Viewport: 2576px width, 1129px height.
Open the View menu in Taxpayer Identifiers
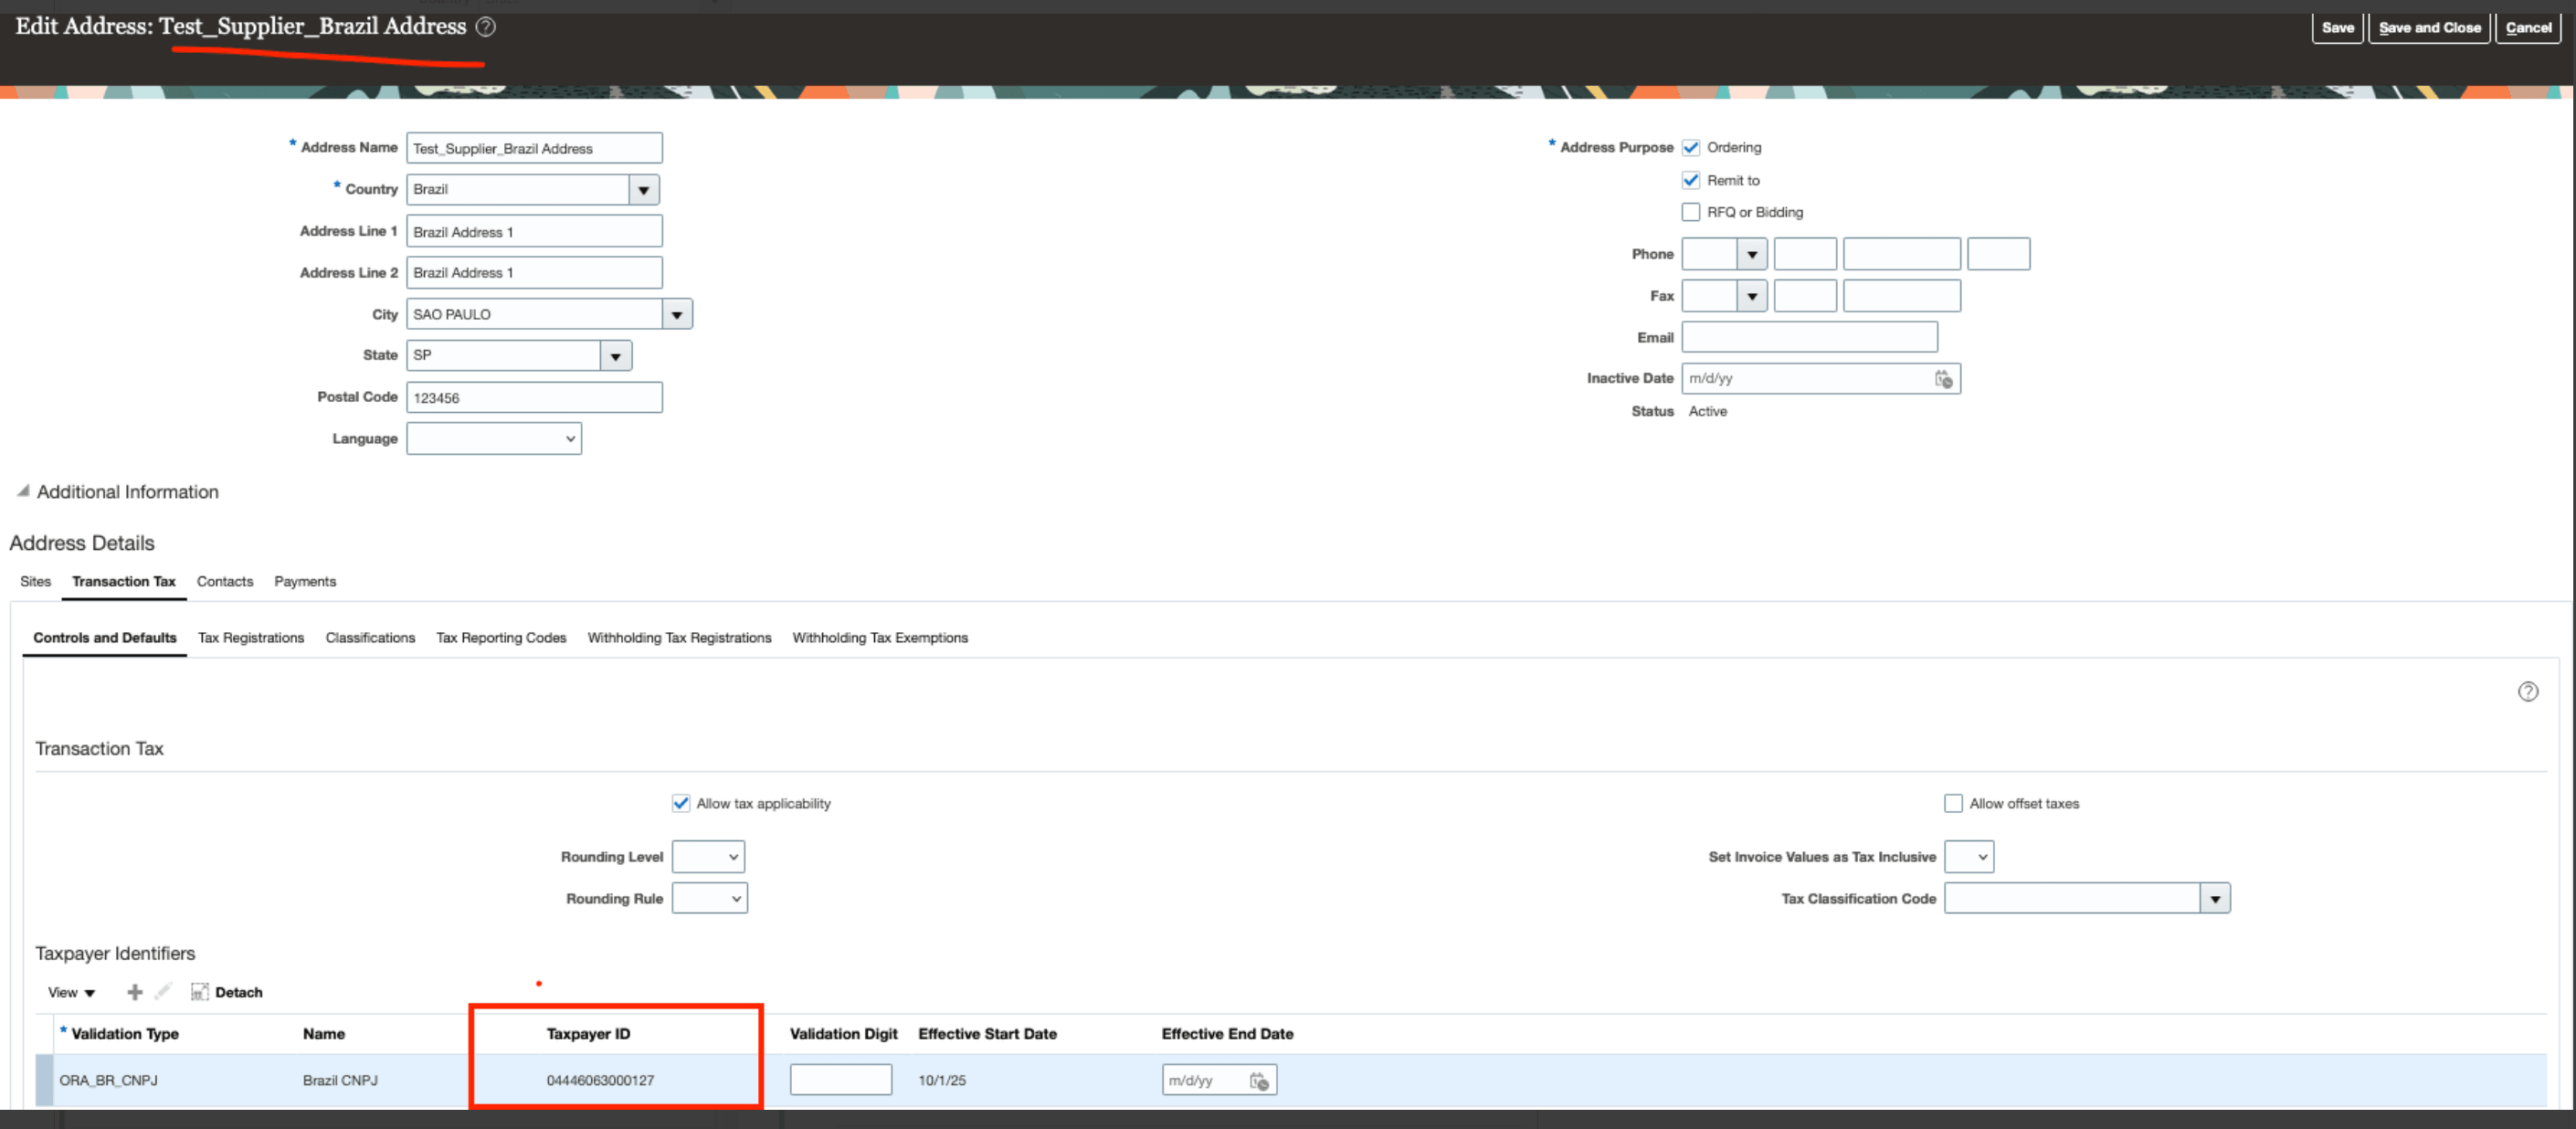click(70, 991)
